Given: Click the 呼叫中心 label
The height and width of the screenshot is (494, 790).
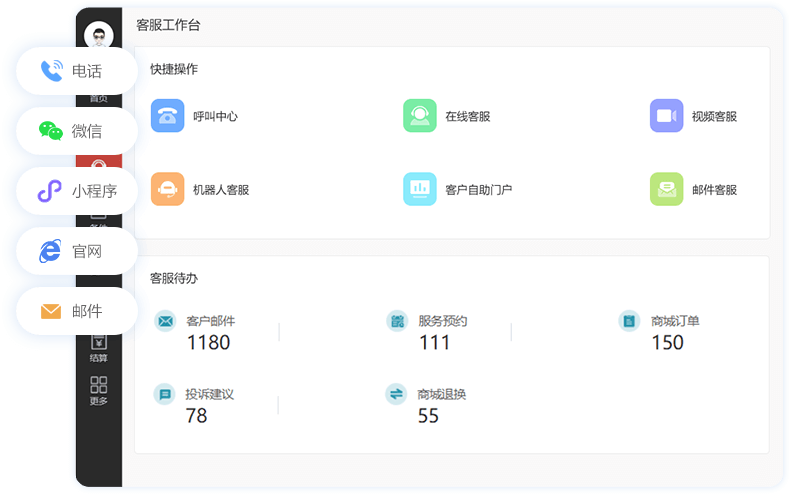Looking at the screenshot, I should (x=216, y=116).
